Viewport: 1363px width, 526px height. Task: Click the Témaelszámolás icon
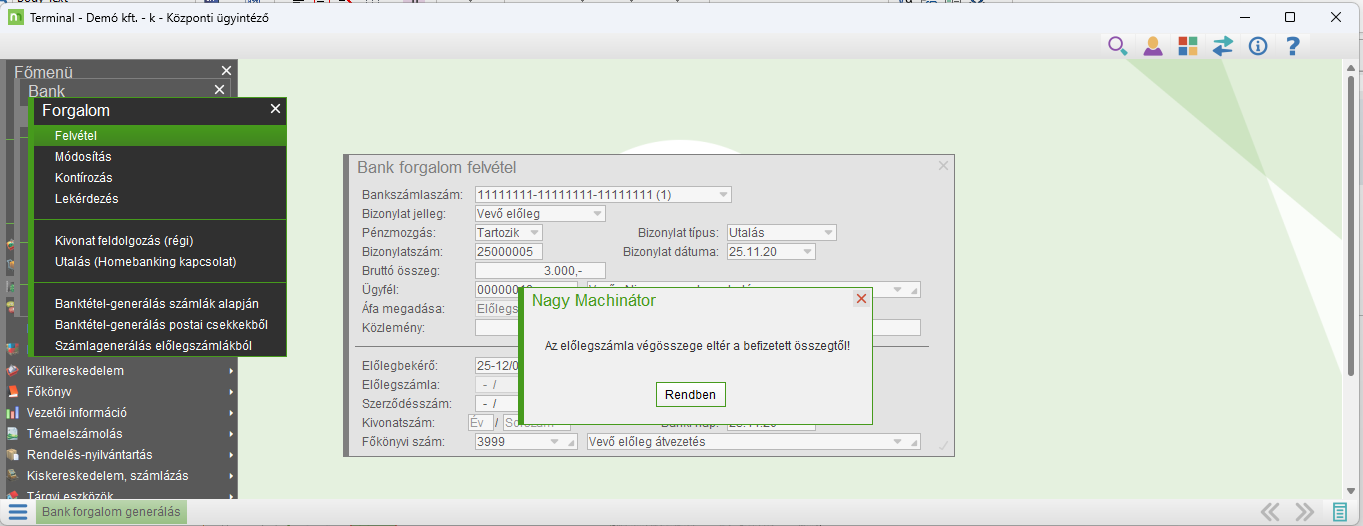point(13,433)
